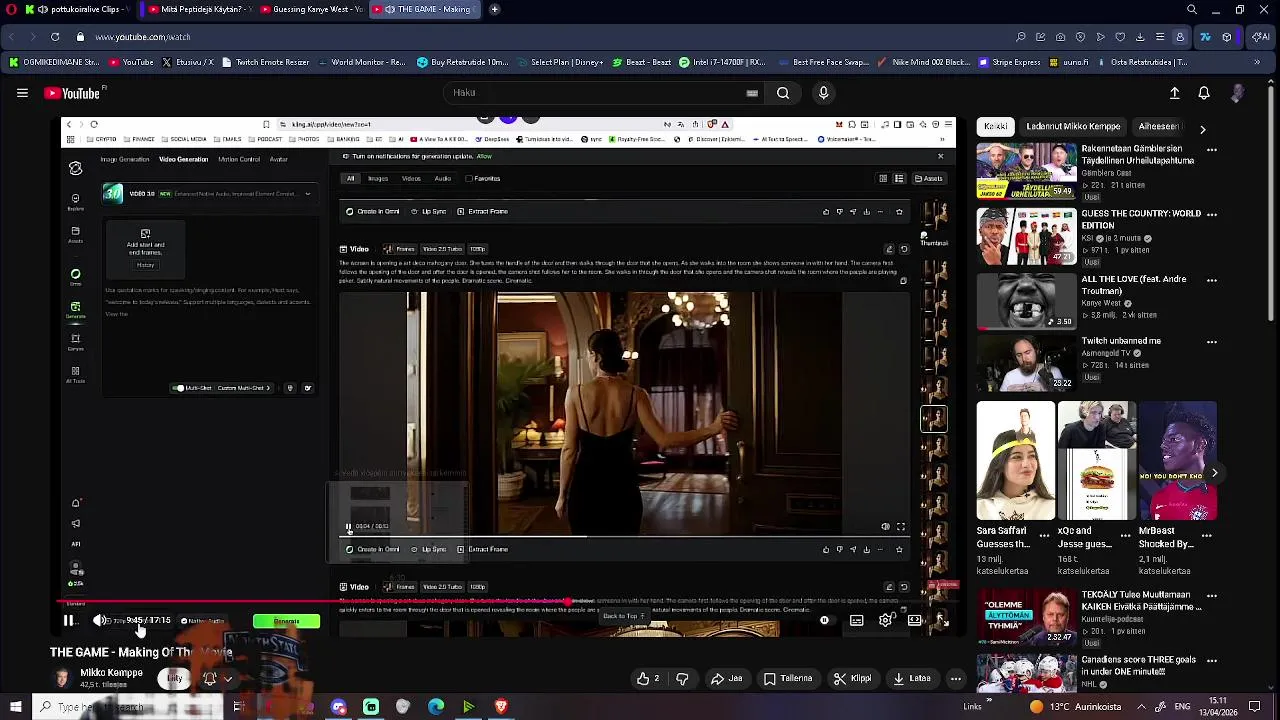
Task: Open the YouTube account avatar menu
Action: coord(1238,93)
